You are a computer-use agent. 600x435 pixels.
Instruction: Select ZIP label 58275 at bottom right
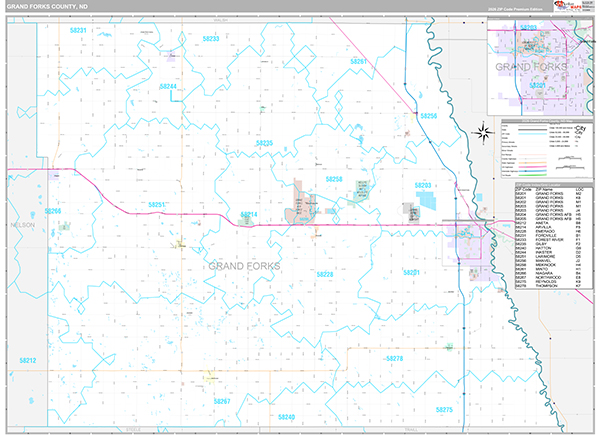pyautogui.click(x=444, y=410)
